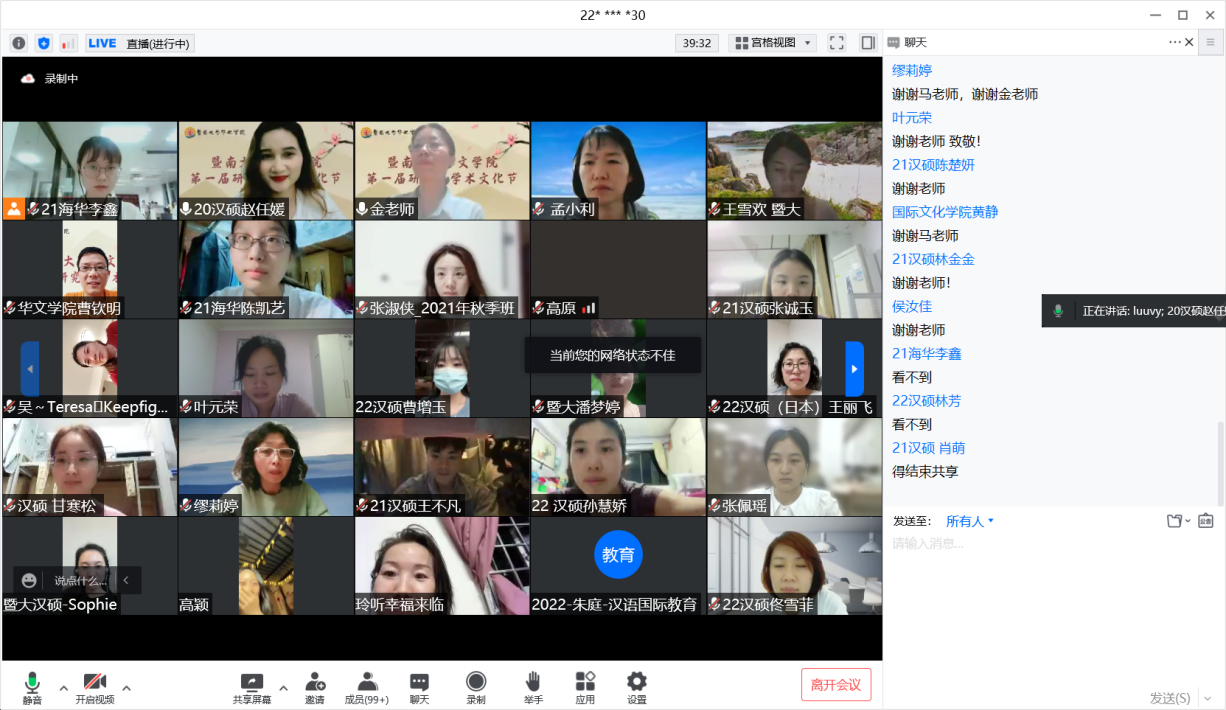Toggle recording with 录制 button
The width and height of the screenshot is (1226, 710).
(x=476, y=688)
